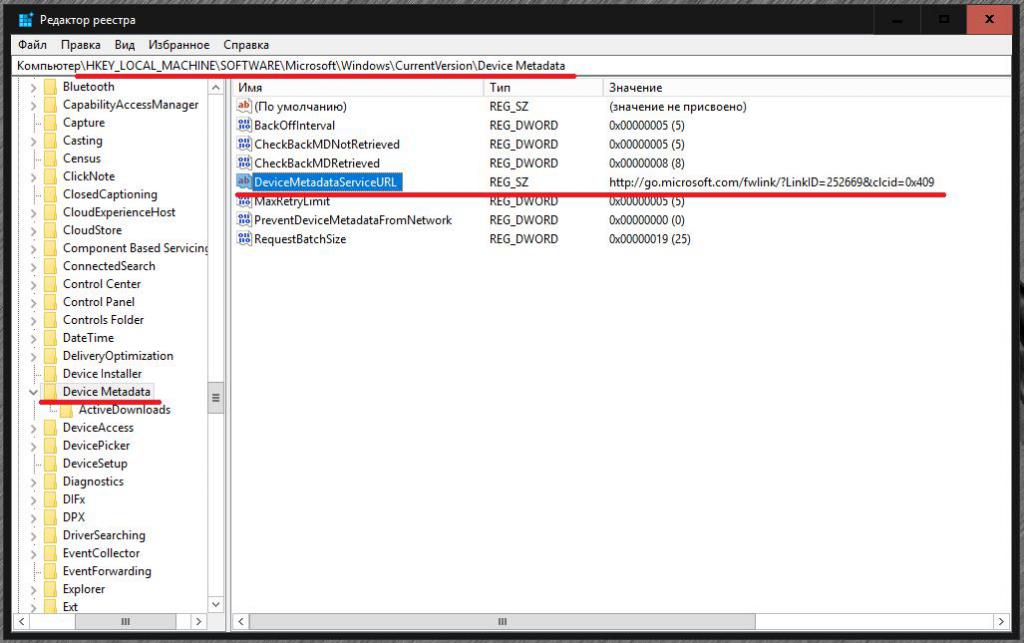1024x643 pixels.
Task: Expand the ClickNote key
Action: point(33,176)
